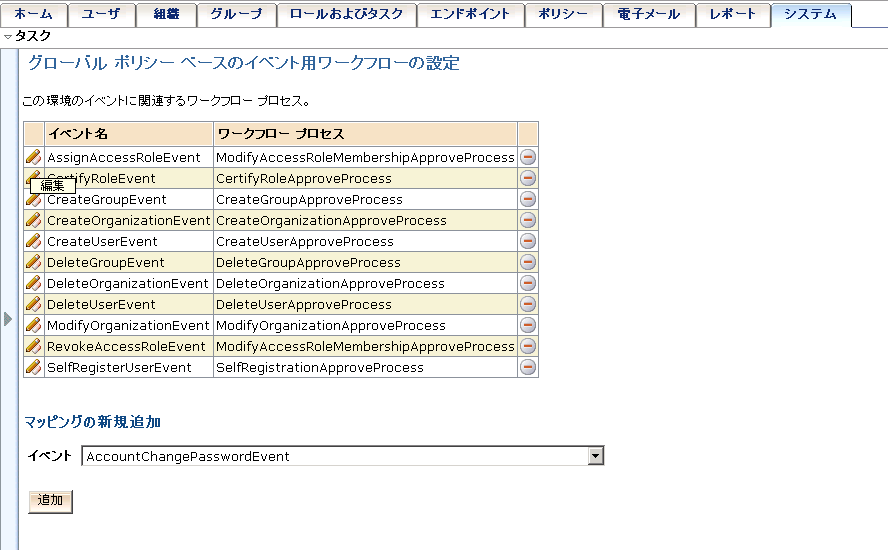
Task: Click the 追加 button
Action: click(50, 501)
